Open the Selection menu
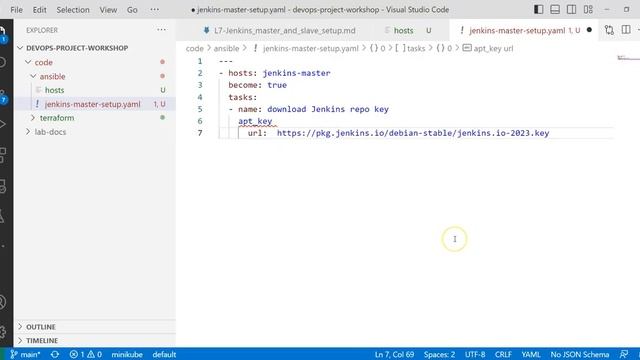This screenshot has width=640, height=360. coord(73,9)
